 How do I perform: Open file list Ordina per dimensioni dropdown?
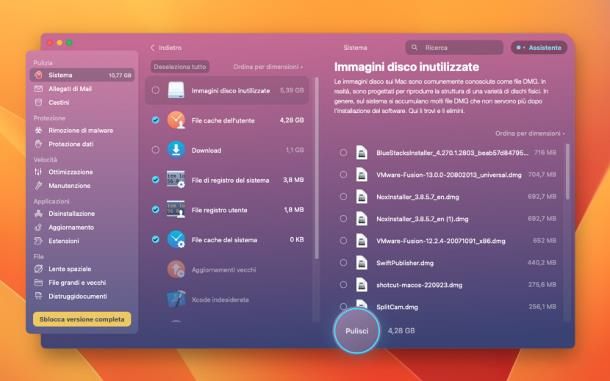(x=530, y=133)
